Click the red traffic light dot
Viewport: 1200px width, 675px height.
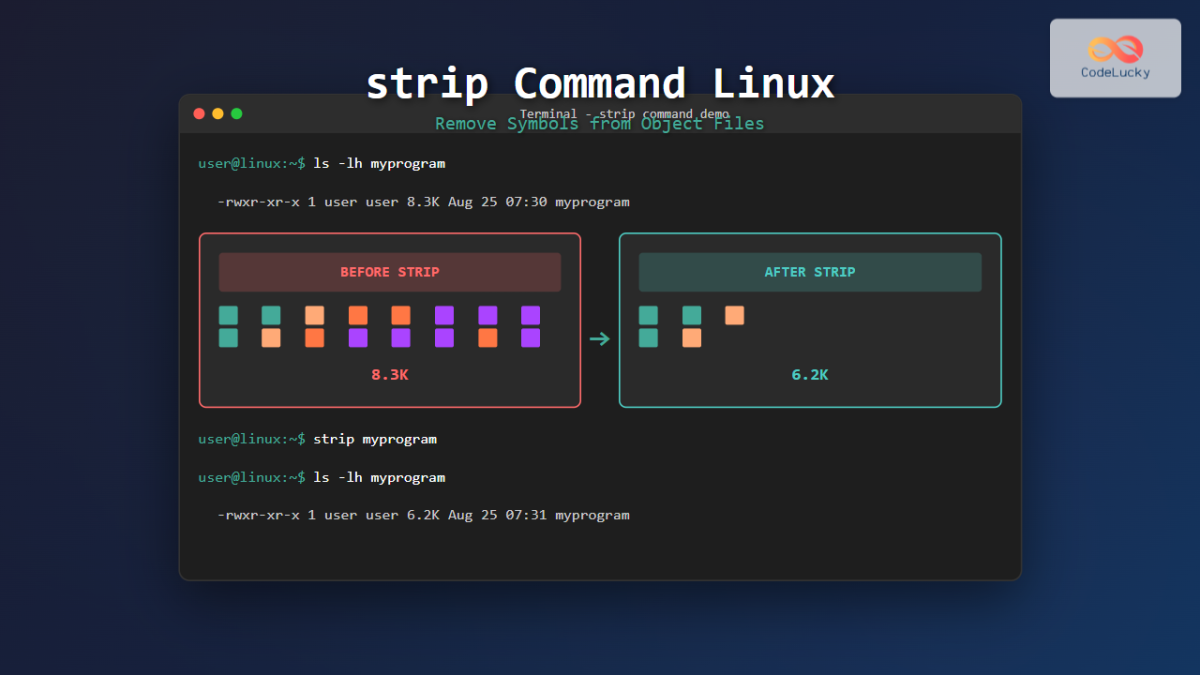point(199,113)
